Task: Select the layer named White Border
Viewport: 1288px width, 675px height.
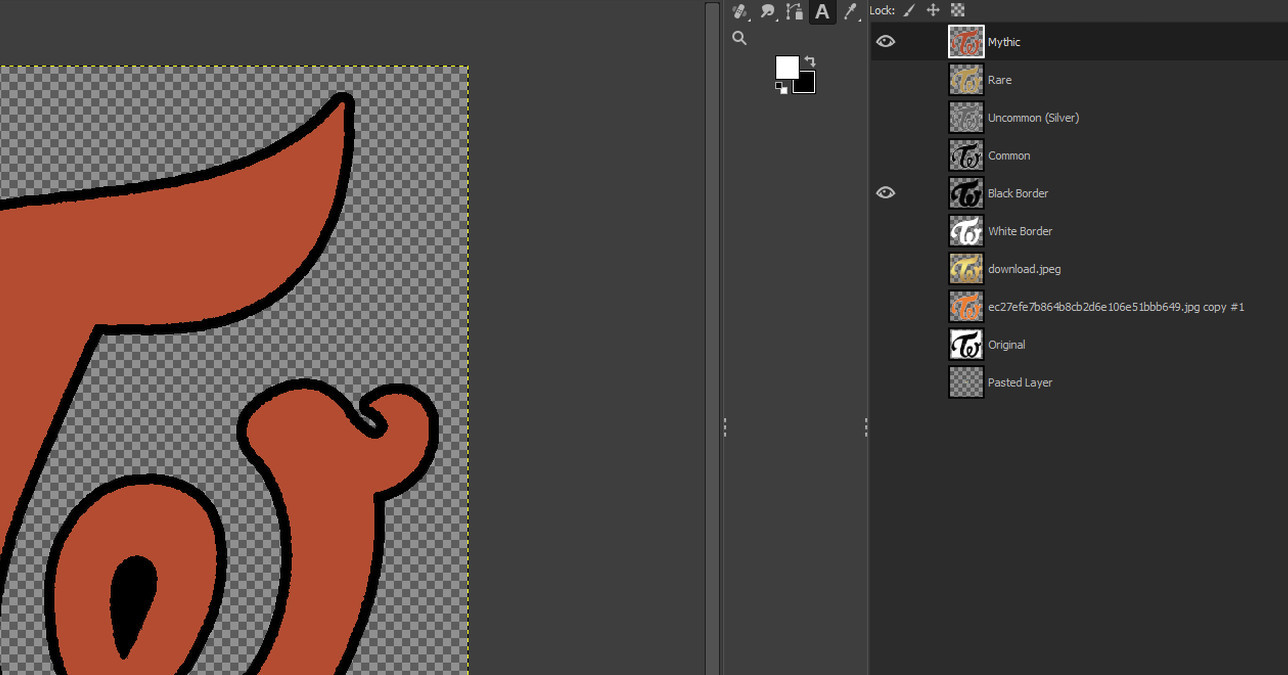Action: [x=1020, y=231]
